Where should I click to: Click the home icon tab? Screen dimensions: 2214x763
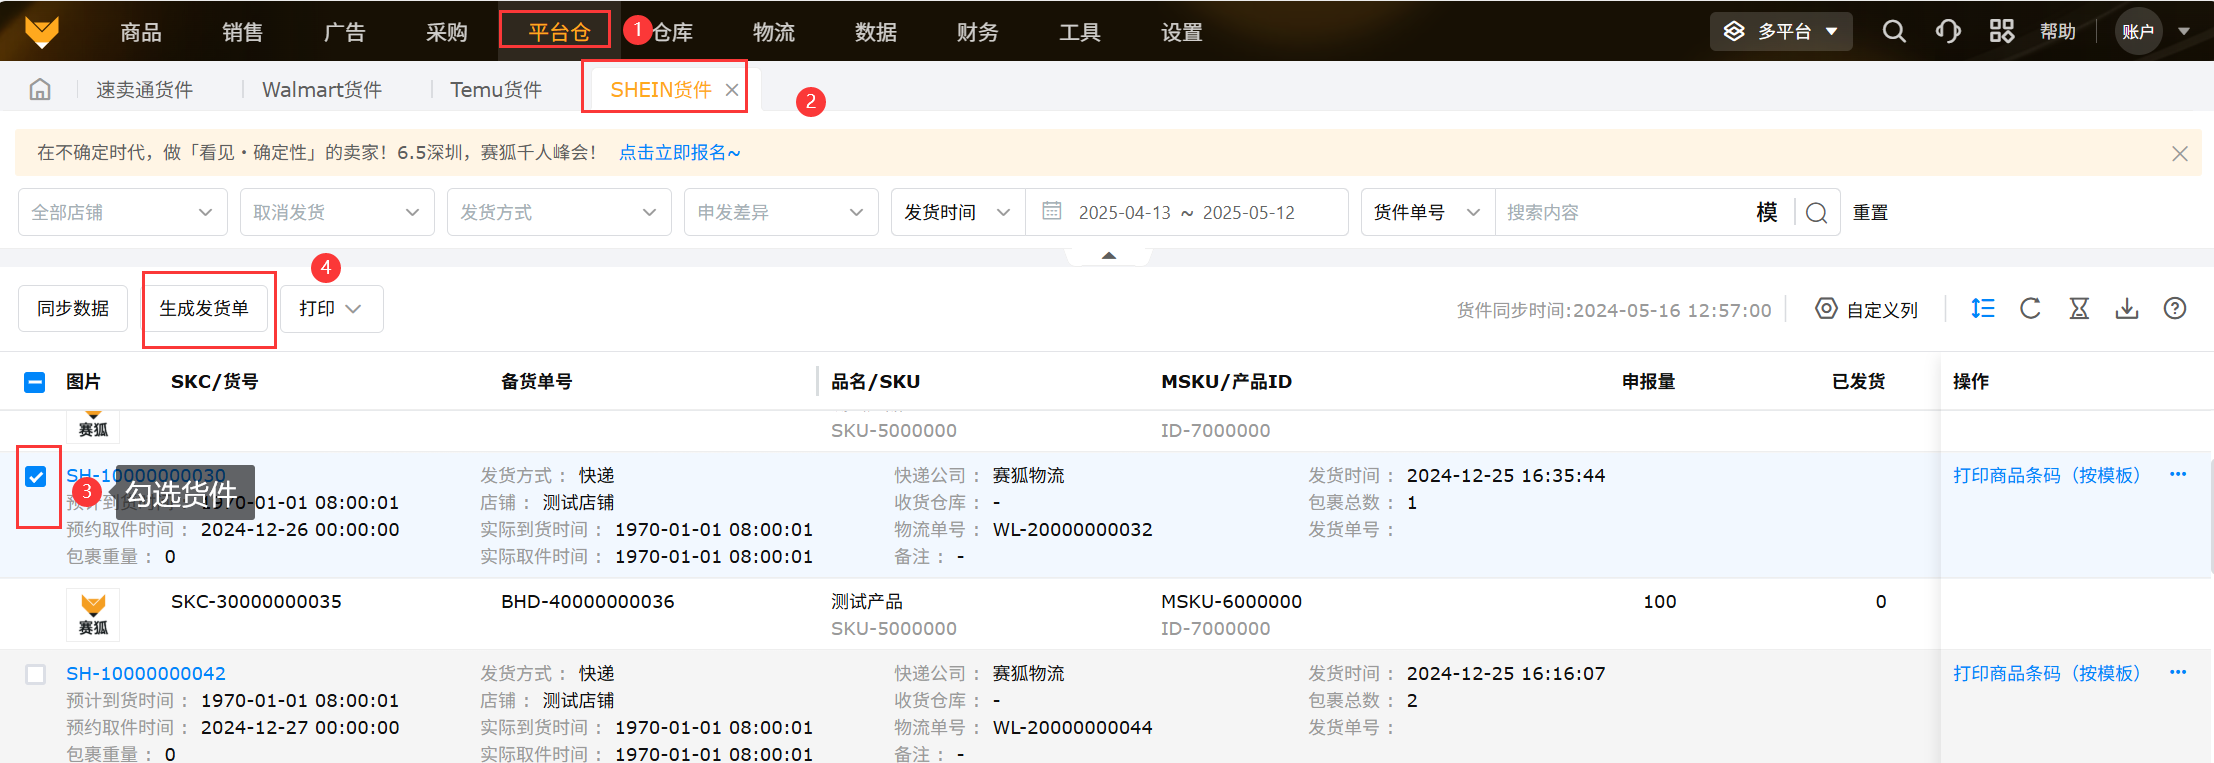point(40,90)
